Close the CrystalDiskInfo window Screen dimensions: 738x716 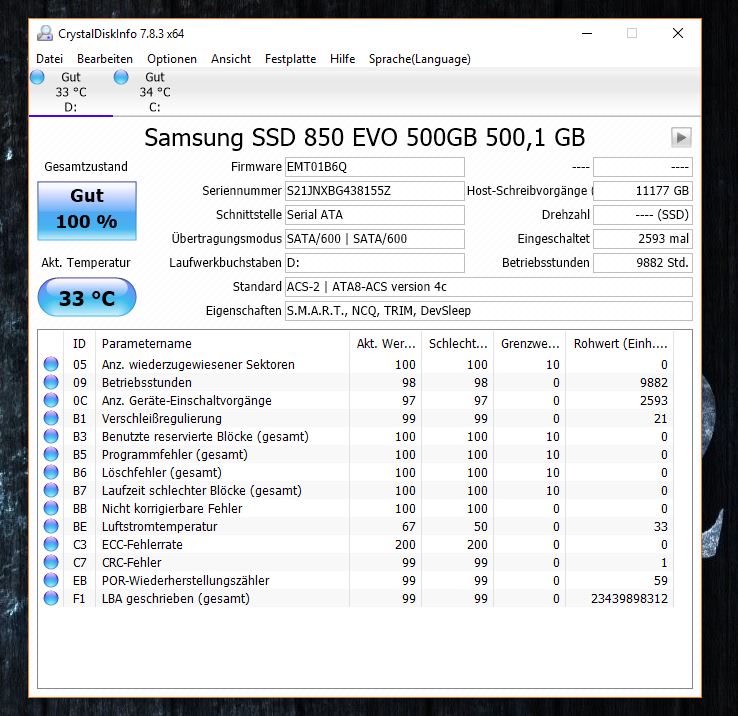(x=678, y=33)
